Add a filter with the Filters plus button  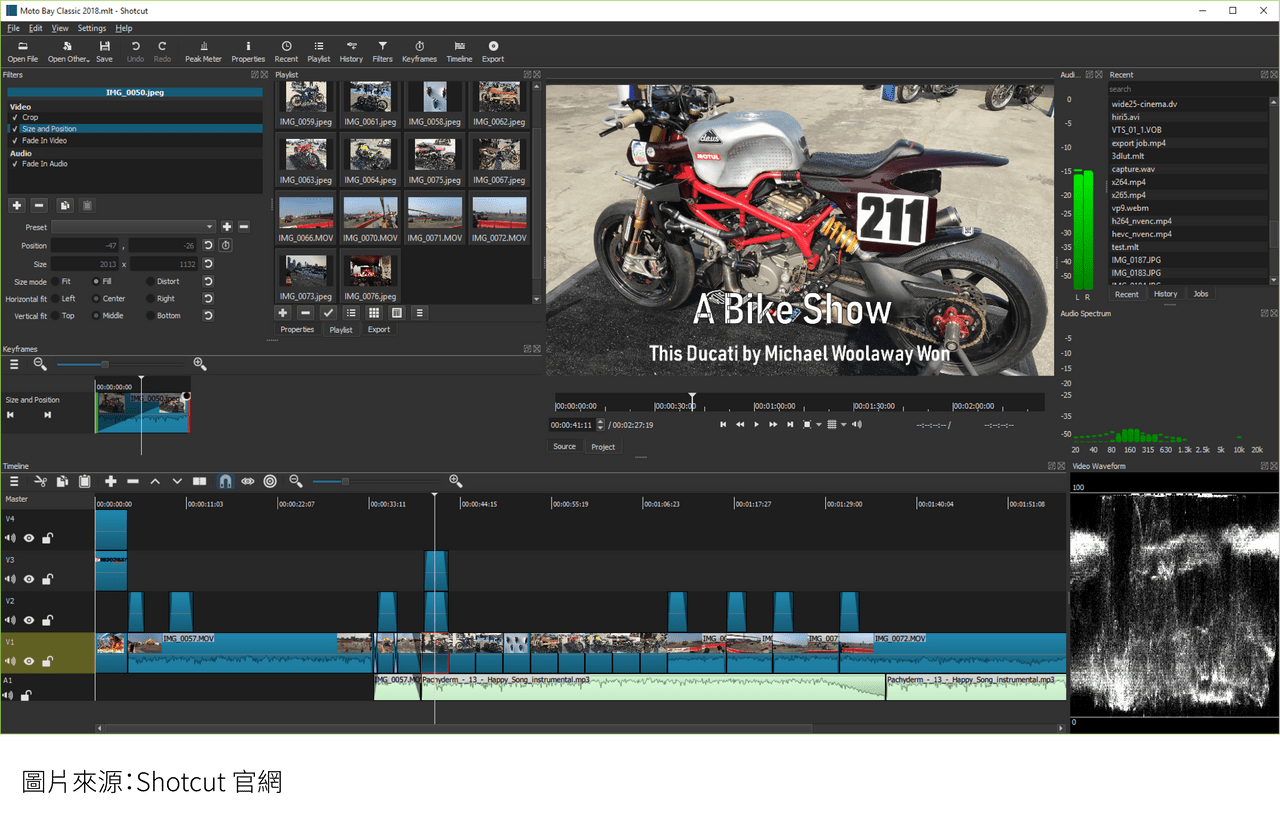[17, 205]
